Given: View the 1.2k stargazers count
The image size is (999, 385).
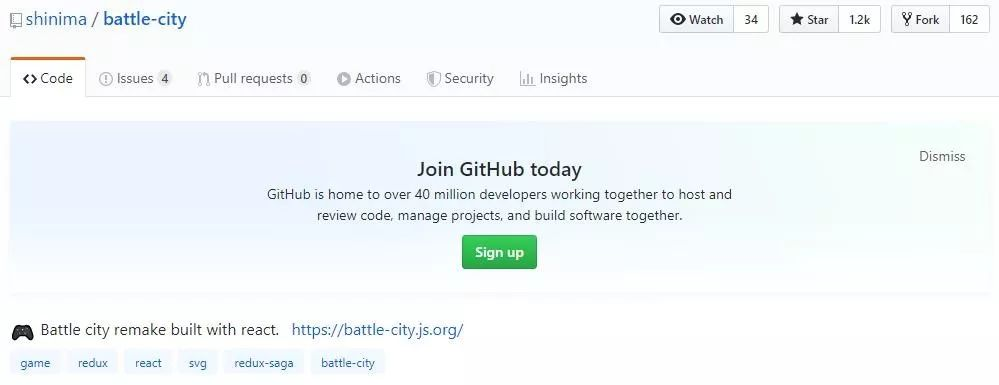Looking at the screenshot, I should (859, 19).
